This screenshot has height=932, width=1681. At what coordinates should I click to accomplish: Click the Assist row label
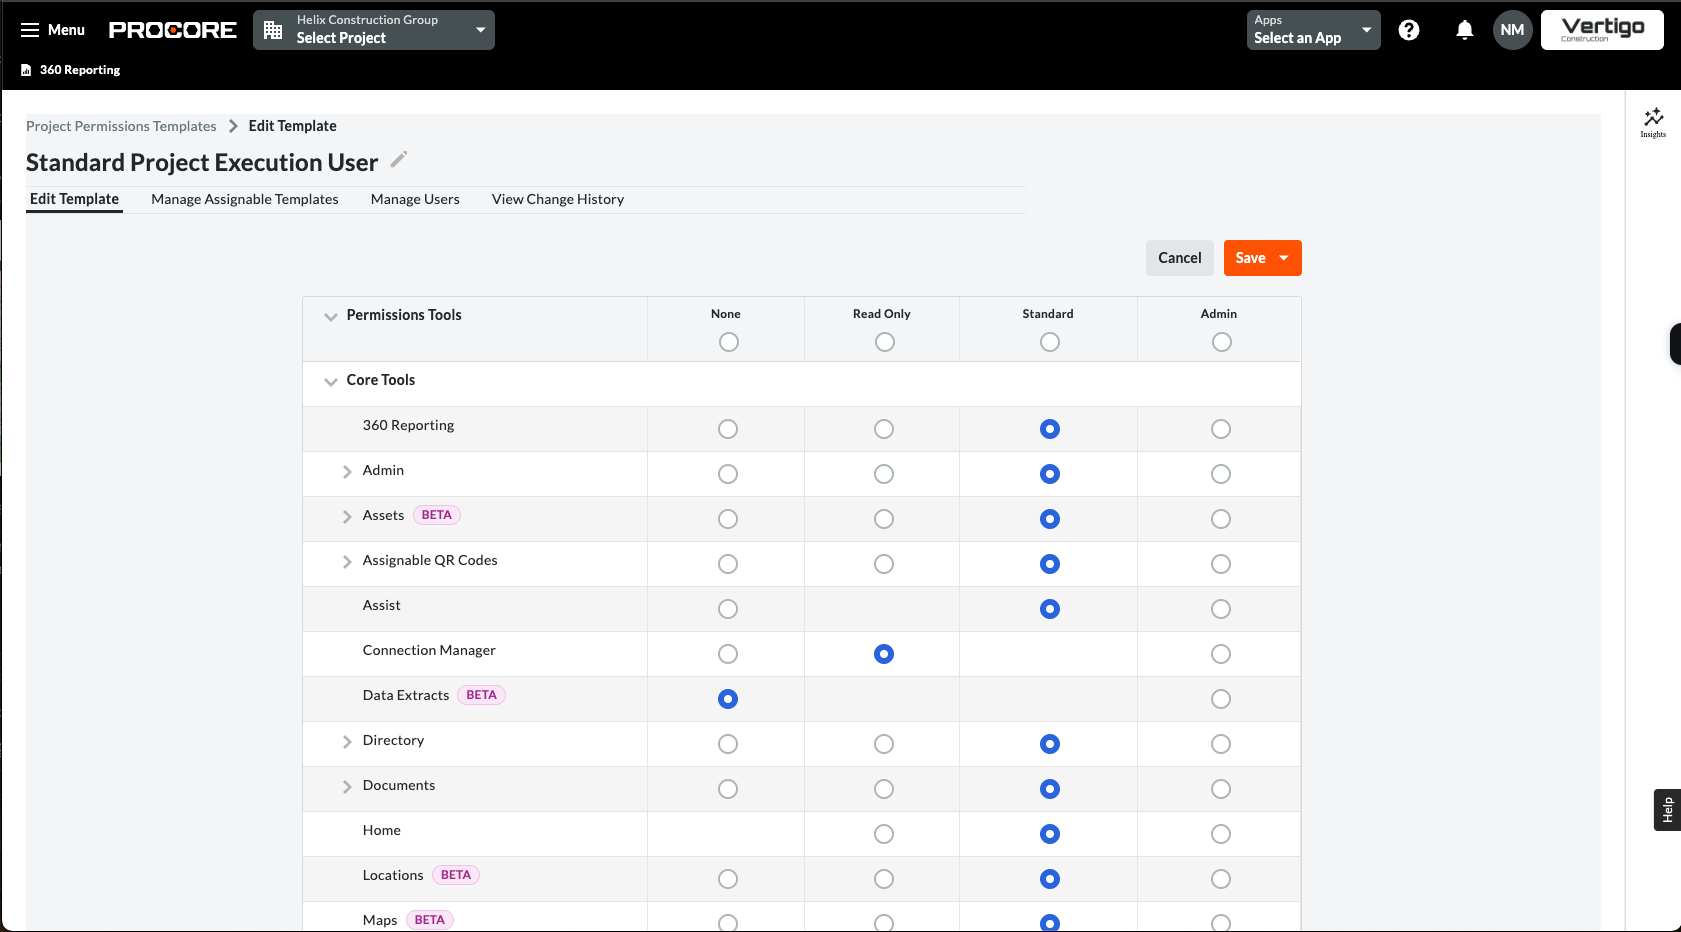point(382,605)
